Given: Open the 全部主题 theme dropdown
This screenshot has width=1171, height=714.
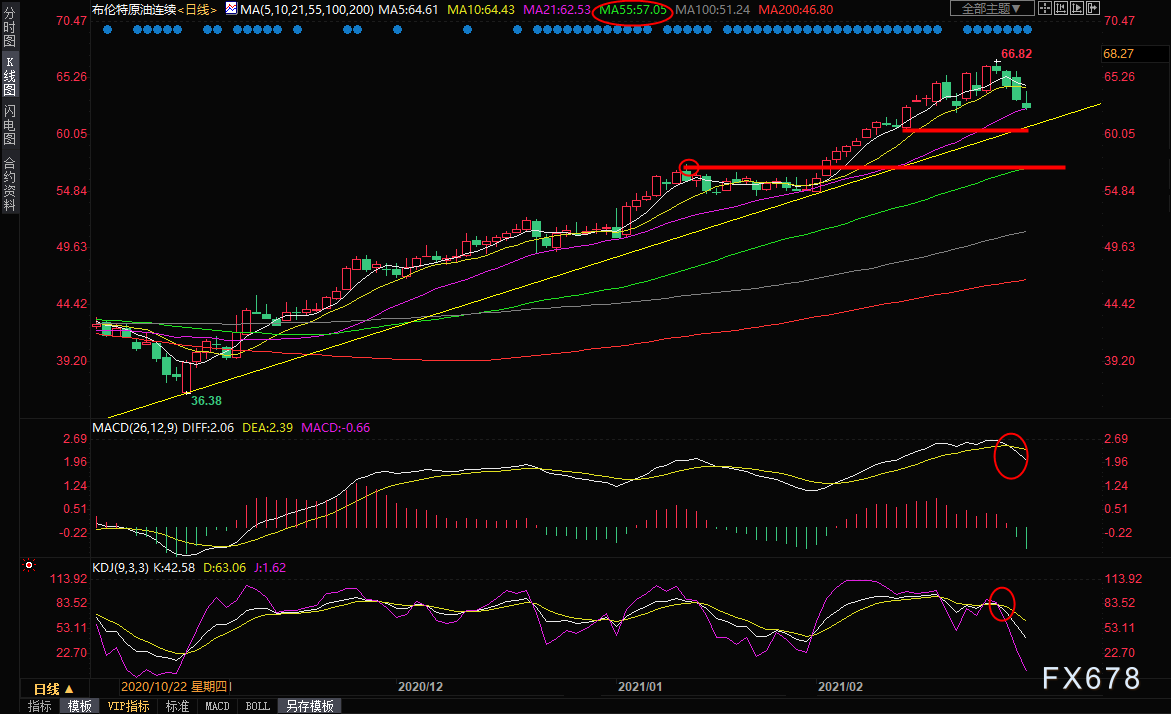Looking at the screenshot, I should [x=992, y=8].
